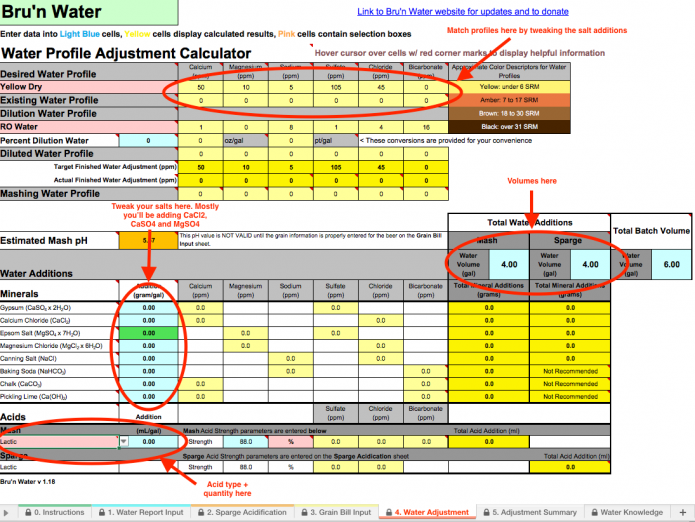Click the Bru'n Water v 1.18 version text
The height and width of the screenshot is (522, 695).
point(27,482)
